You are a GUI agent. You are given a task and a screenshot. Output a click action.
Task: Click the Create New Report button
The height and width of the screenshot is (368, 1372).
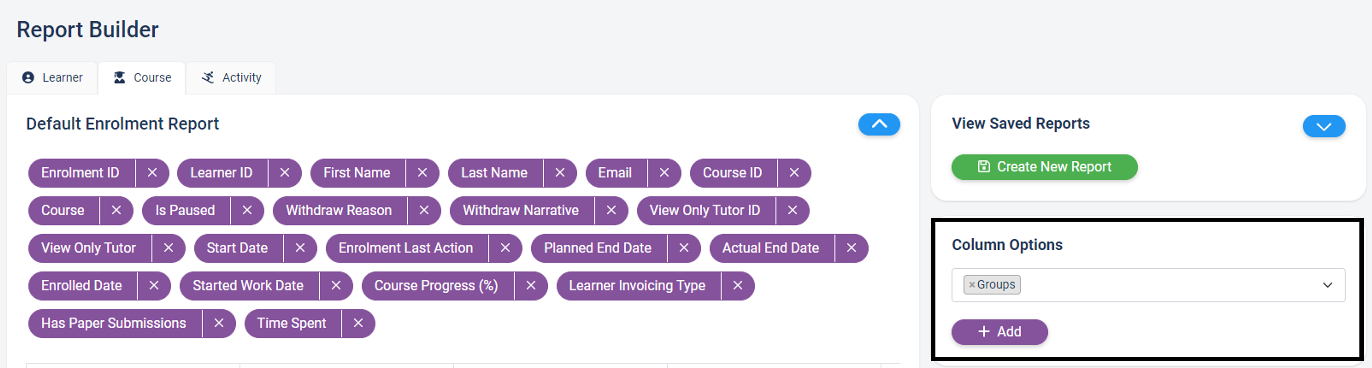click(x=1044, y=167)
